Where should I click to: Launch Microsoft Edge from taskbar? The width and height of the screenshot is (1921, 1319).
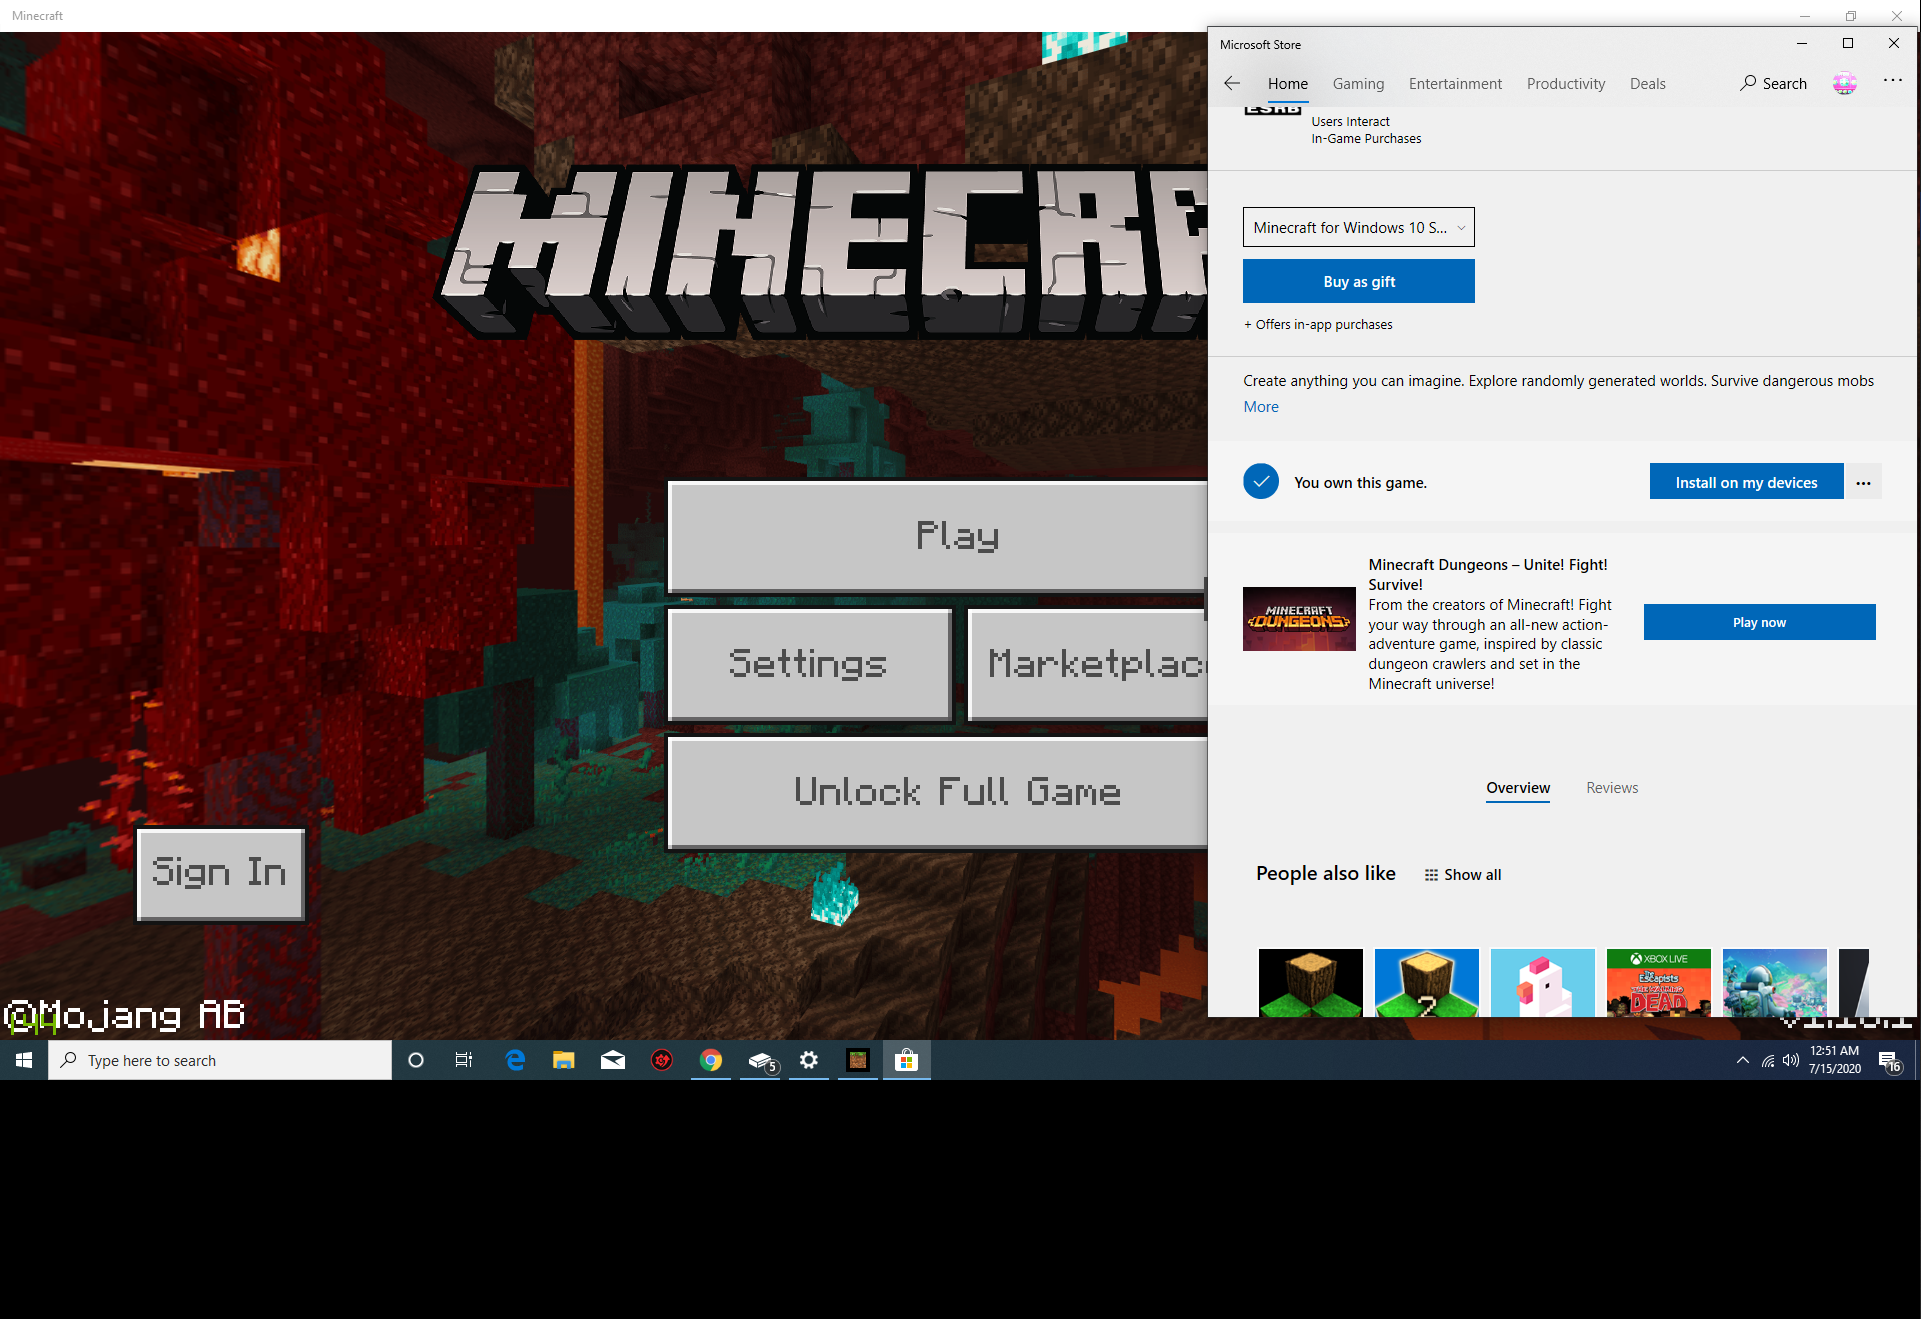[515, 1060]
